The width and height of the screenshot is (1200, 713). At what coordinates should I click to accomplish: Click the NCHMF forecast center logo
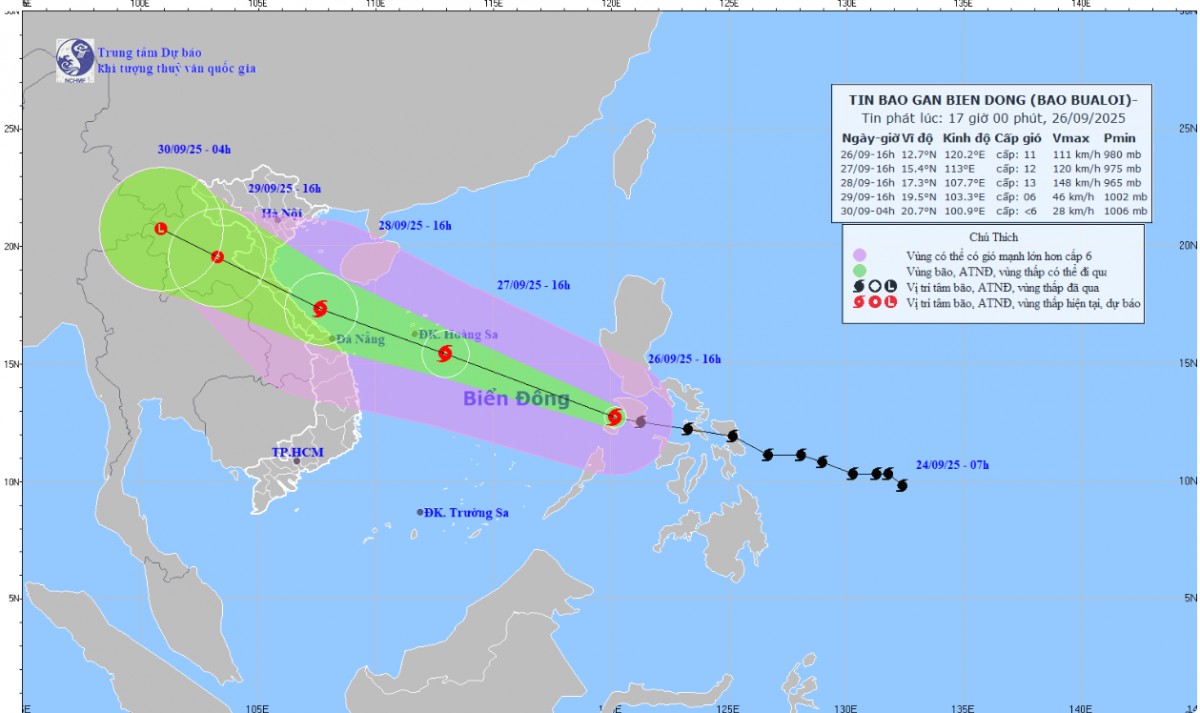[x=74, y=60]
